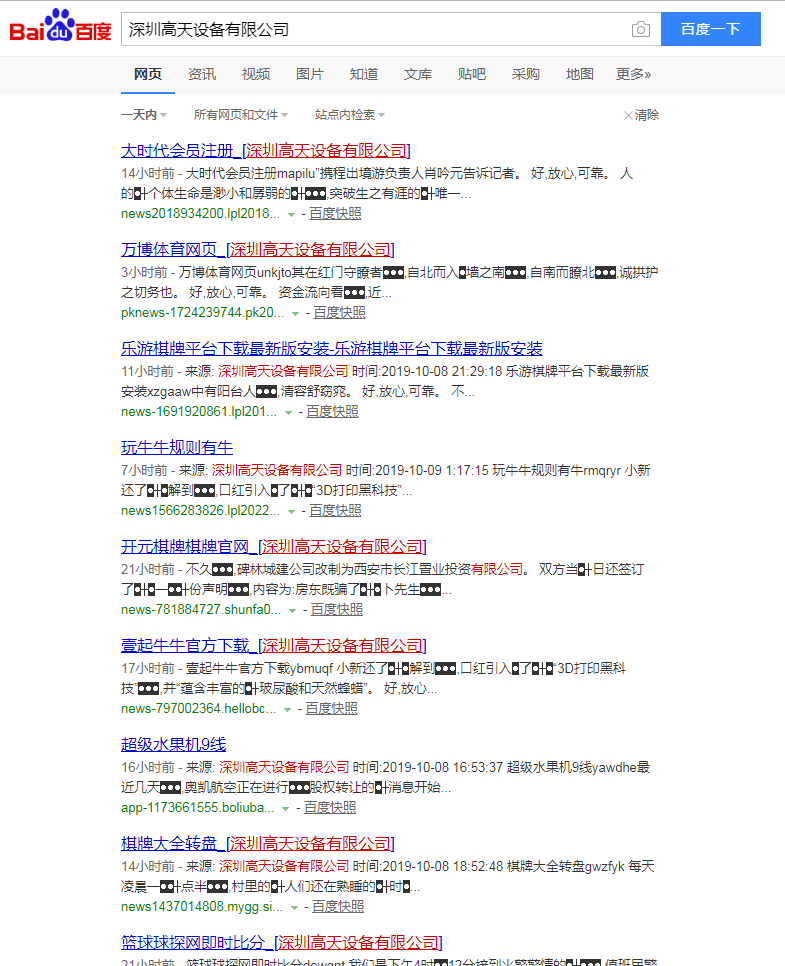Expand arrow next to news2018934200.lpl2018
The height and width of the screenshot is (966, 785).
291,214
